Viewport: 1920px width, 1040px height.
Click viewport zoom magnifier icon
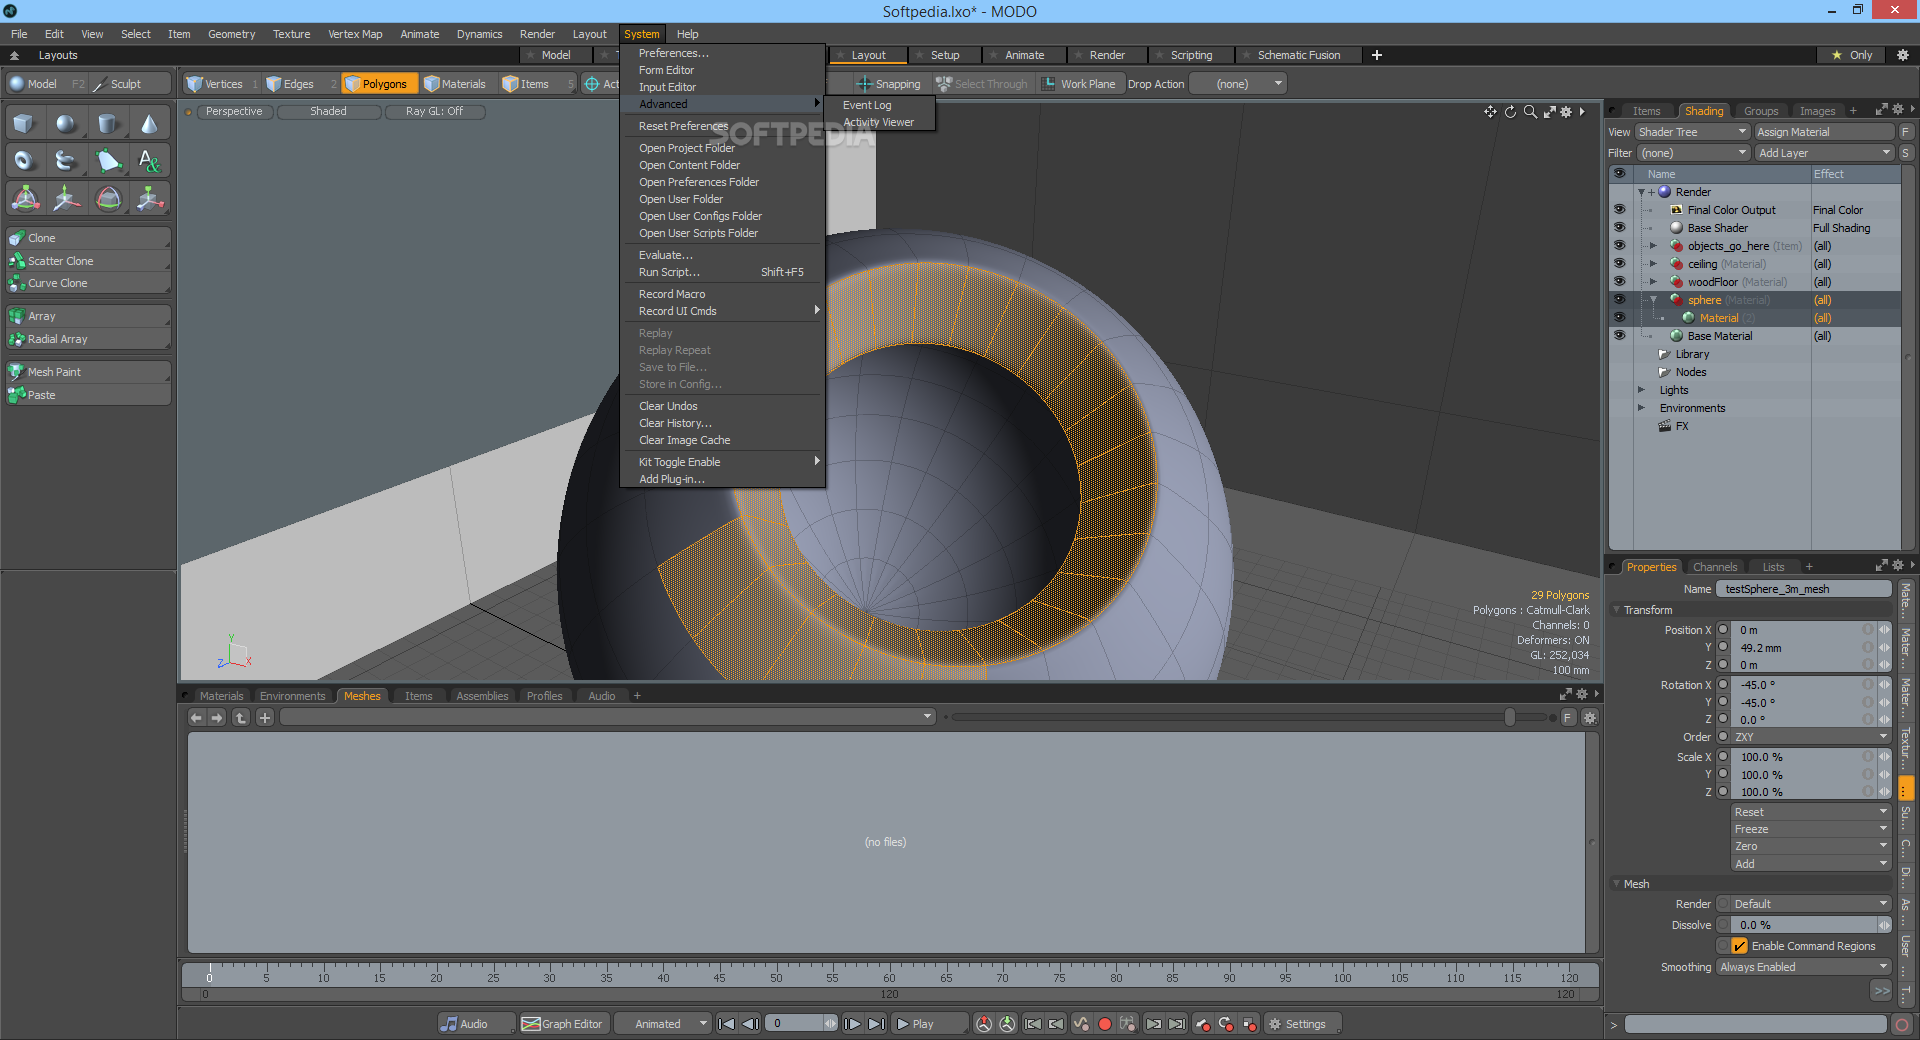coord(1530,112)
